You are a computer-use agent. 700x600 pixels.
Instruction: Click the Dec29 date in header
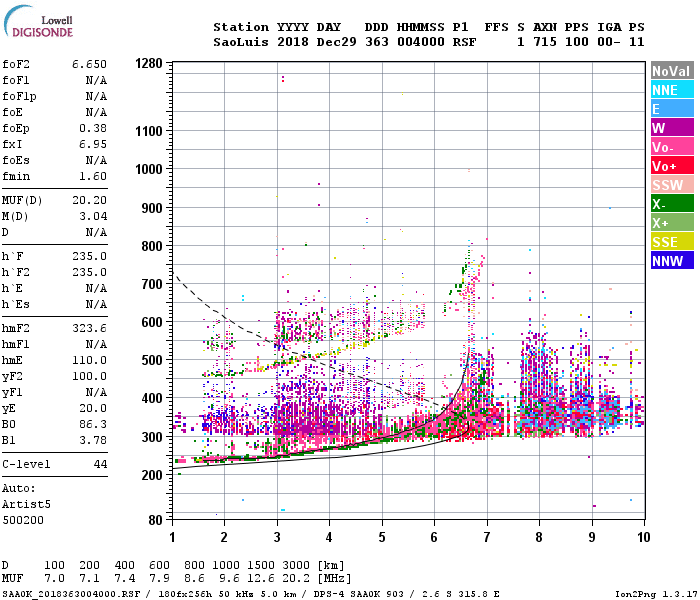point(336,42)
